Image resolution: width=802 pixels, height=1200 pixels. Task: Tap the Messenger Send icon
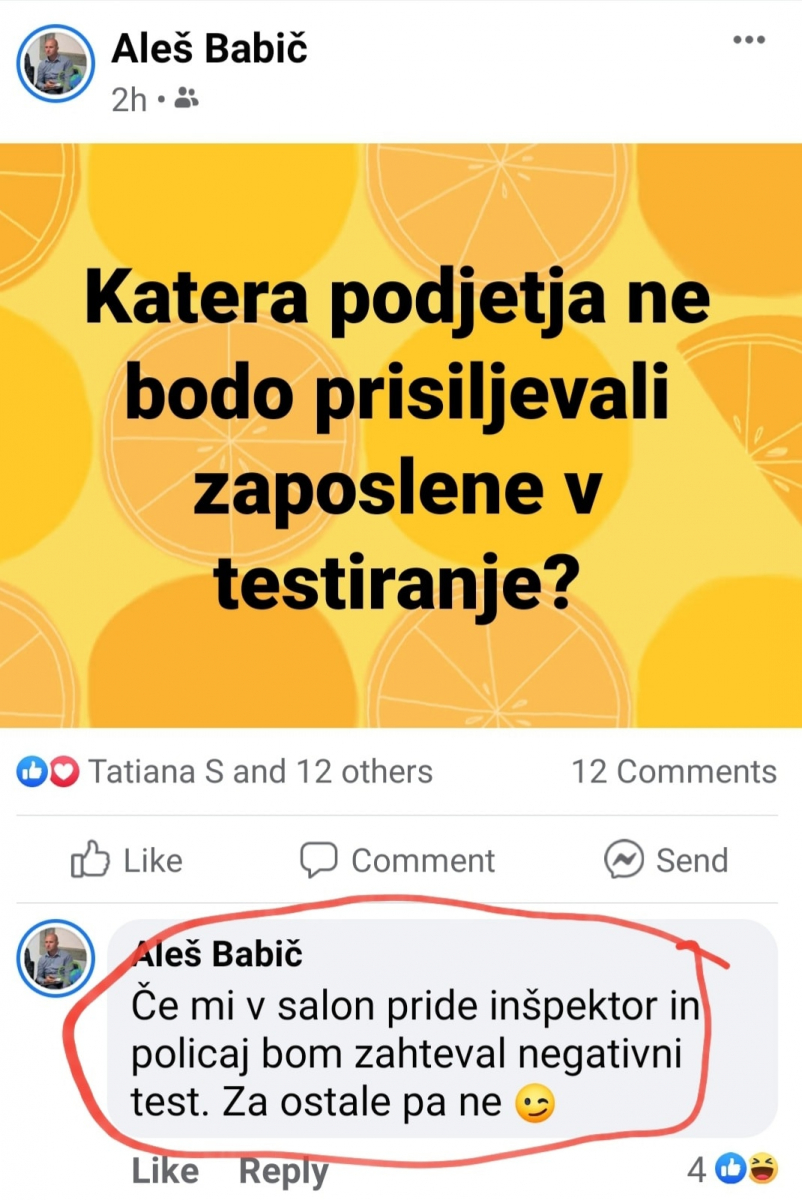click(x=623, y=860)
